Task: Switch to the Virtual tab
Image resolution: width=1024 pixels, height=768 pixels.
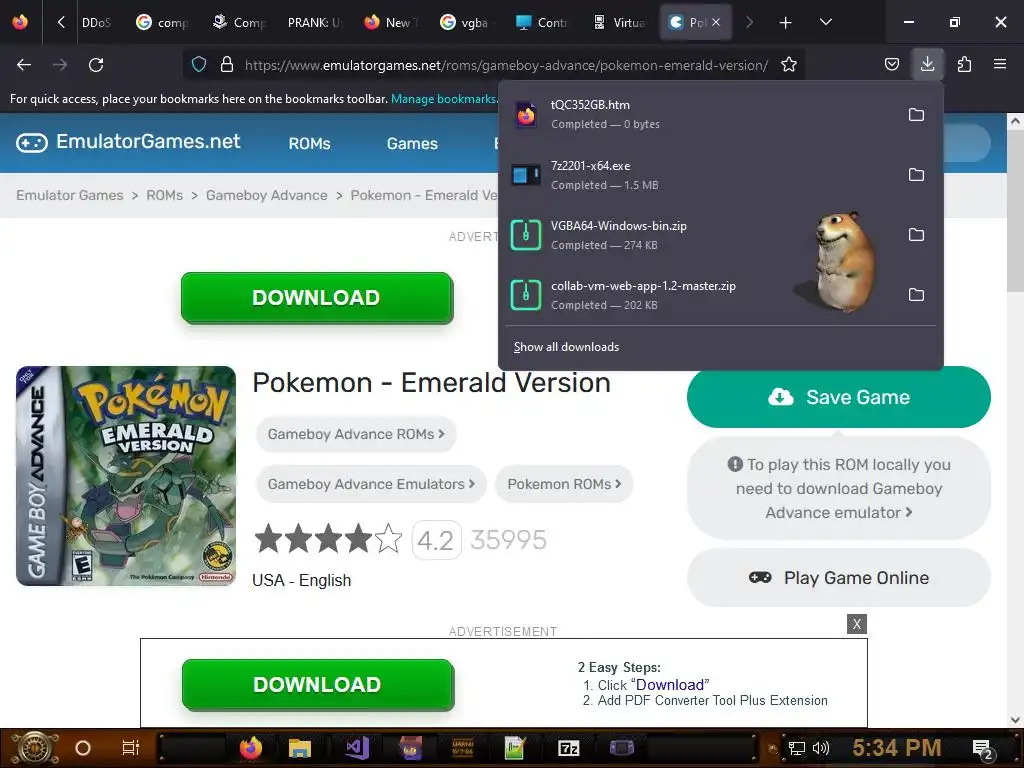Action: pos(620,23)
